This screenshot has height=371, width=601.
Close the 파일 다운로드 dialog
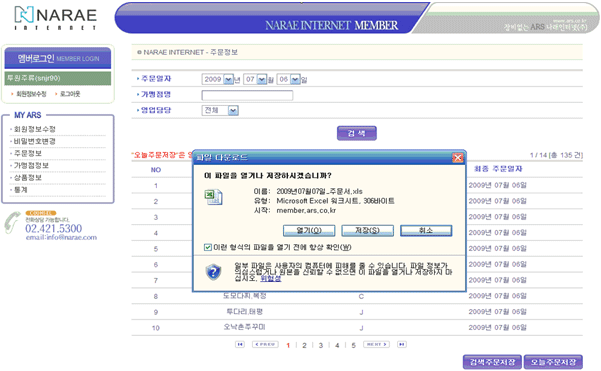coord(458,158)
